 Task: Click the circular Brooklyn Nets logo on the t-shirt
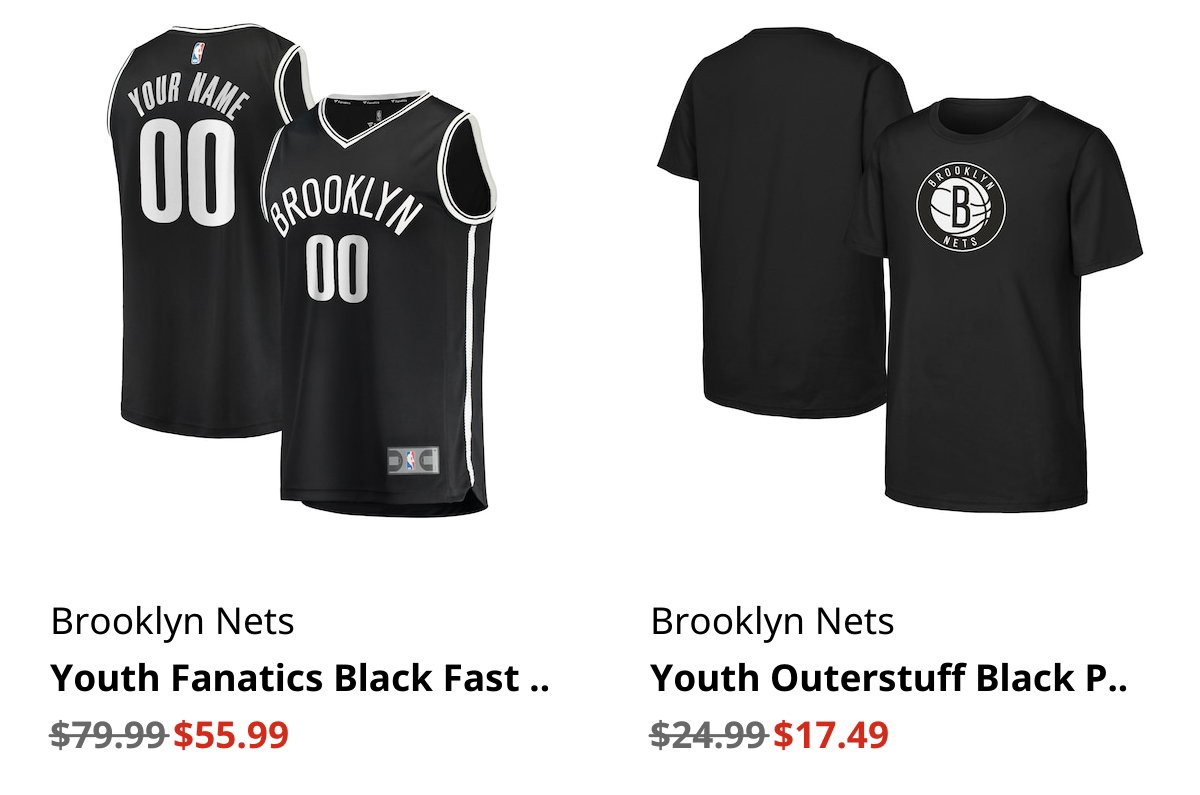(960, 207)
